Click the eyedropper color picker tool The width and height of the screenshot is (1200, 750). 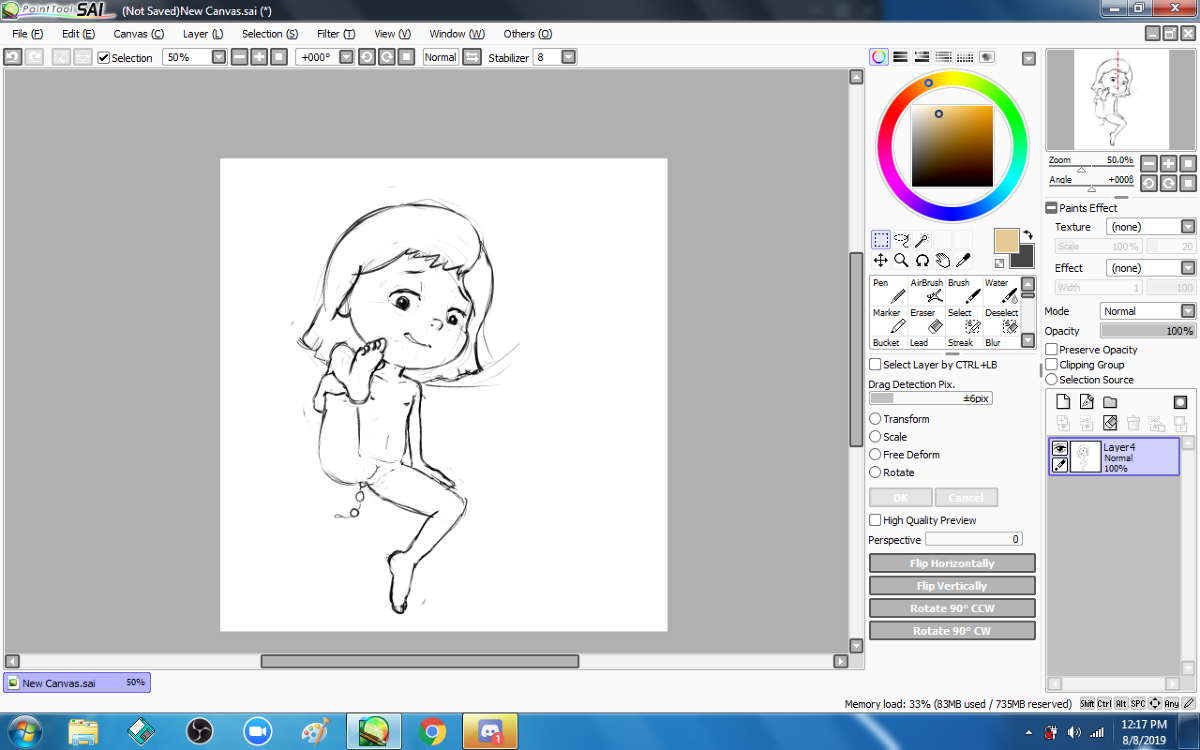[963, 260]
